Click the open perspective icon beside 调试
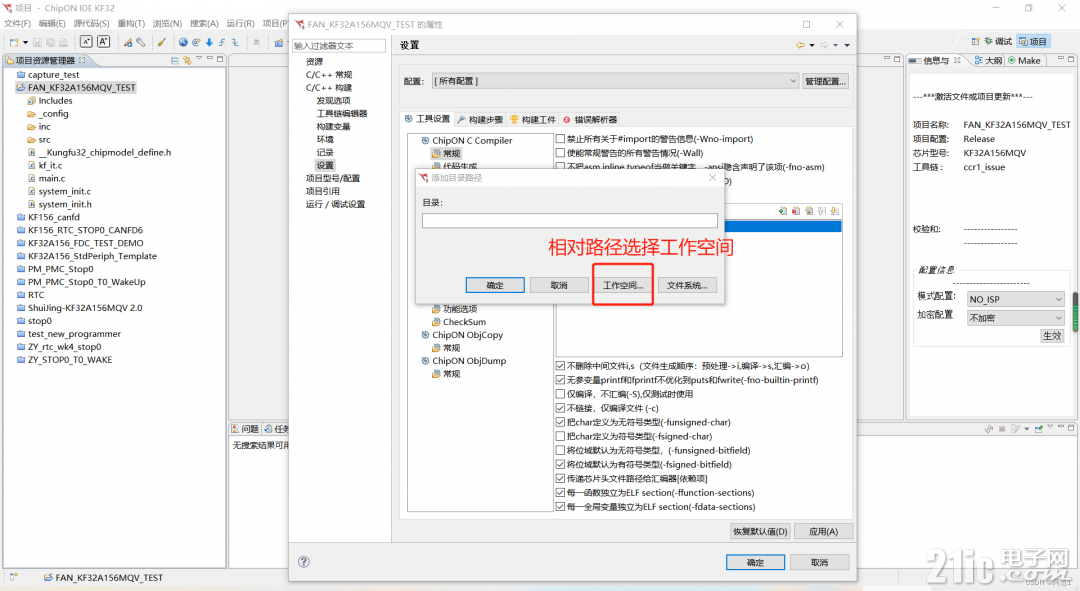This screenshot has height=591, width=1080. pyautogui.click(x=975, y=41)
